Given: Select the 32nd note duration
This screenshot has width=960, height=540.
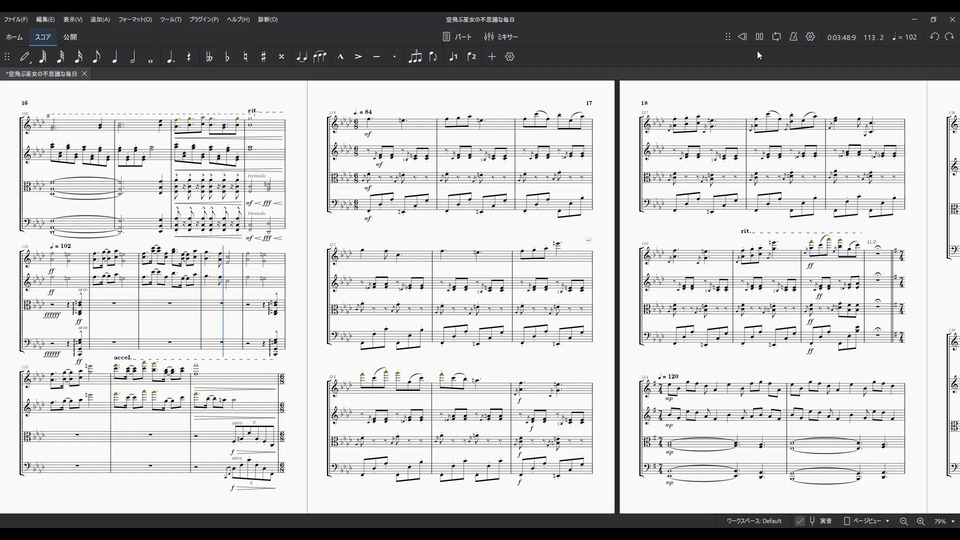Looking at the screenshot, I should point(61,56).
